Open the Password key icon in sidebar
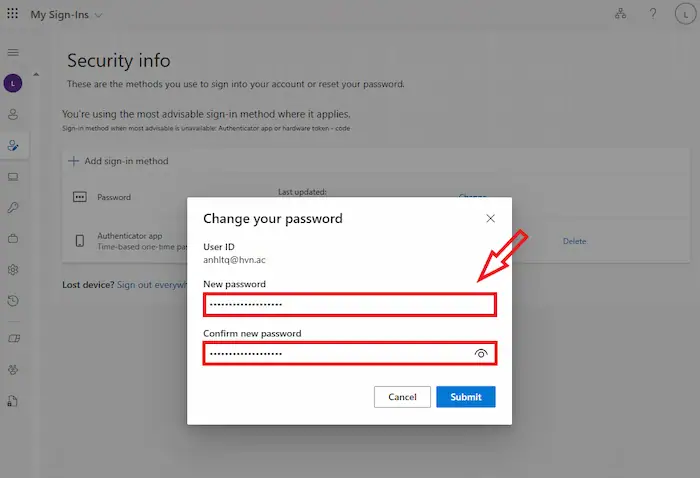This screenshot has height=478, width=700. [x=13, y=207]
